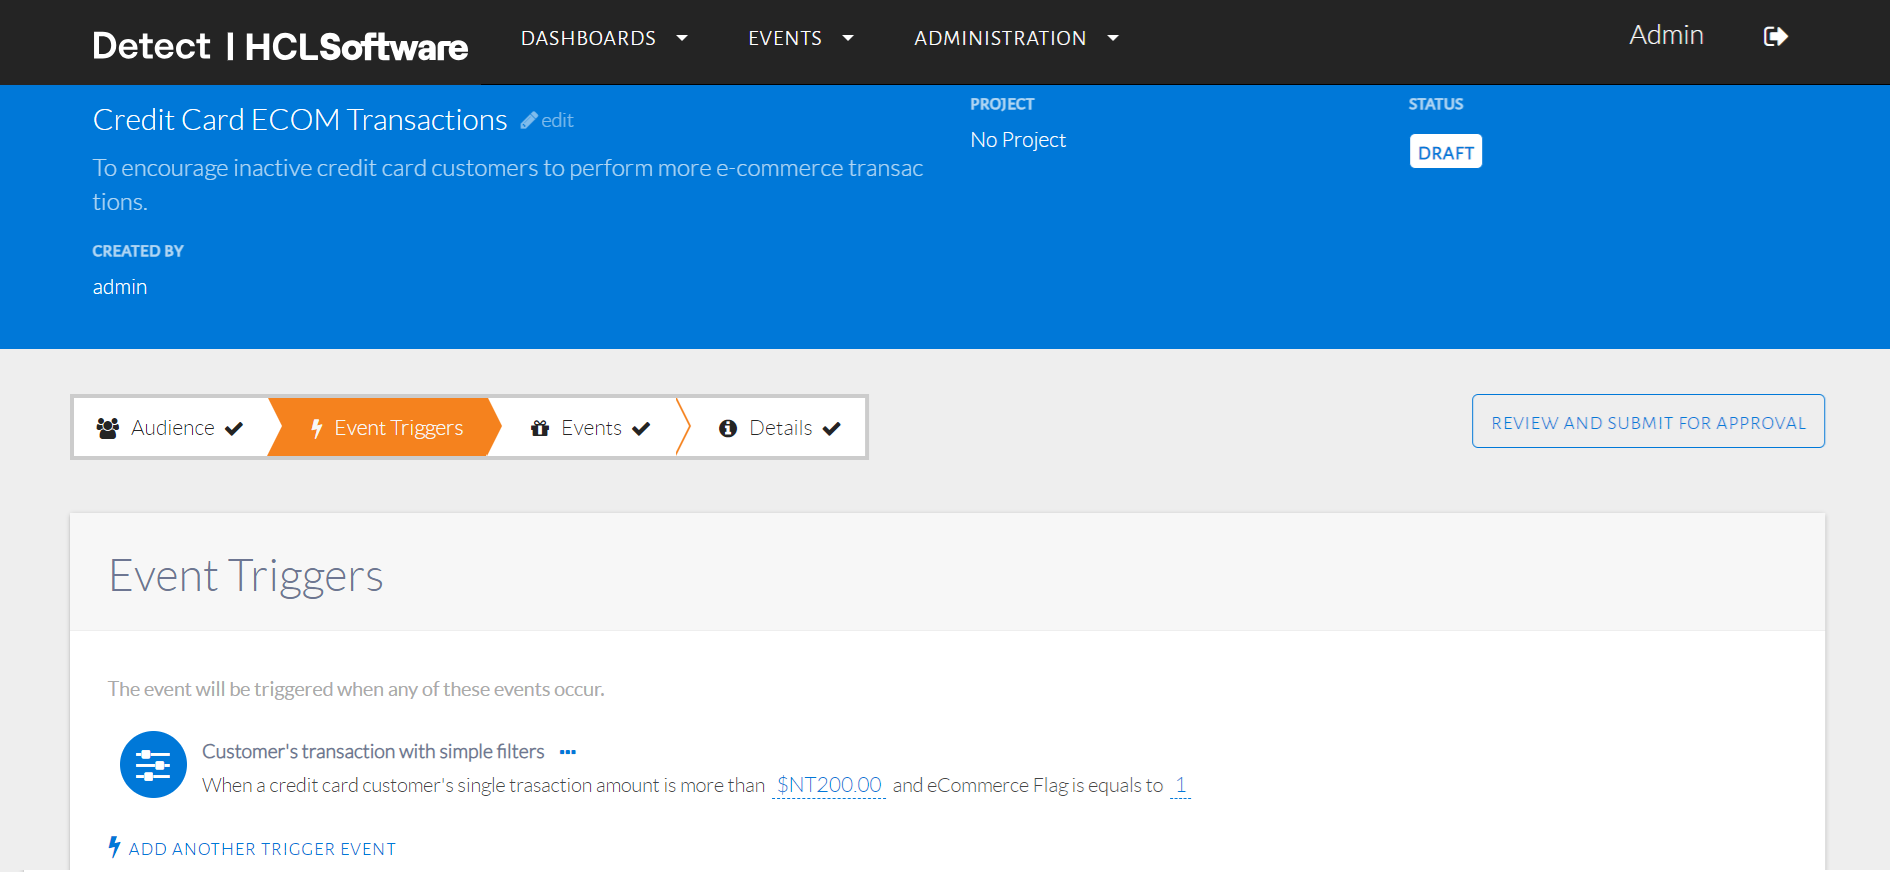1890x872 pixels.
Task: Click 'Customer's transaction with simple filters' title
Action: pos(373,751)
